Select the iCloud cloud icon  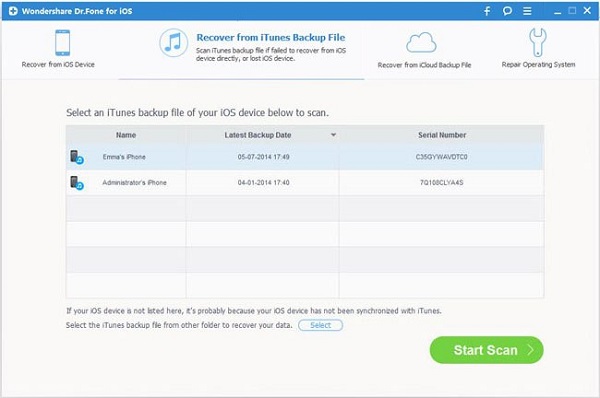[x=421, y=43]
